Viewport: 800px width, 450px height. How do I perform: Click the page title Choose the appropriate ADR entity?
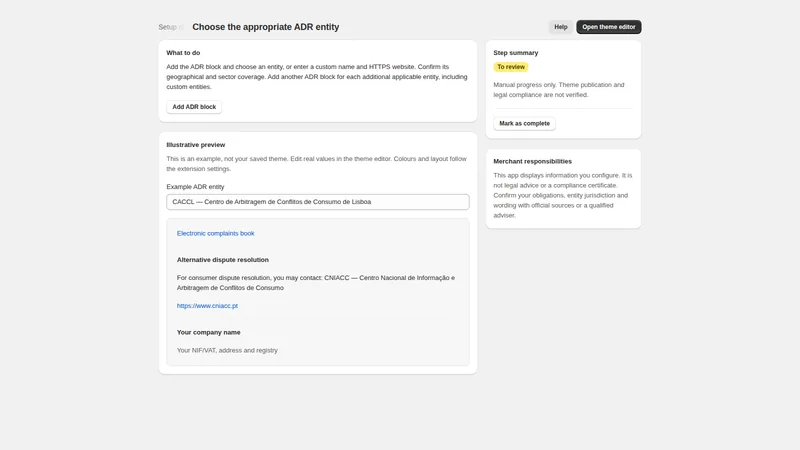(265, 27)
